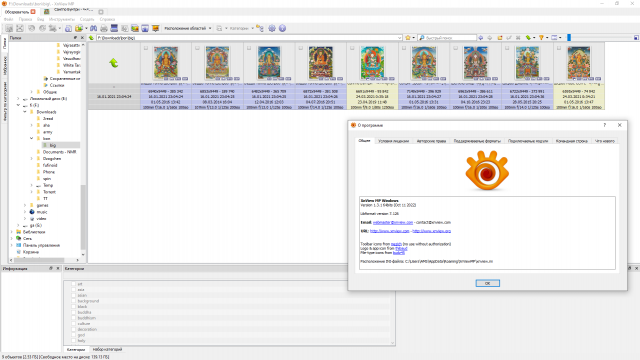The width and height of the screenshot is (640, 360).
Task: Switch to Набор категорий tab at bottom
Action: (107, 349)
